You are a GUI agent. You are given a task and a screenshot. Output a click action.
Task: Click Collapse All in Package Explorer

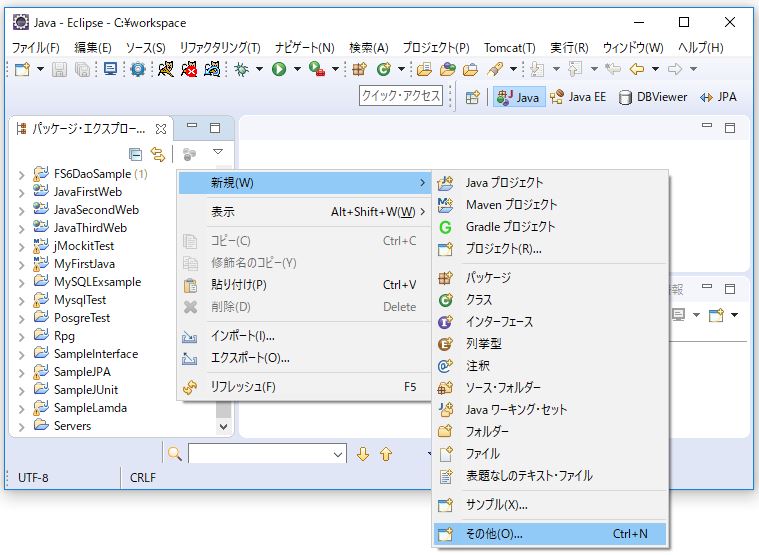tap(136, 154)
